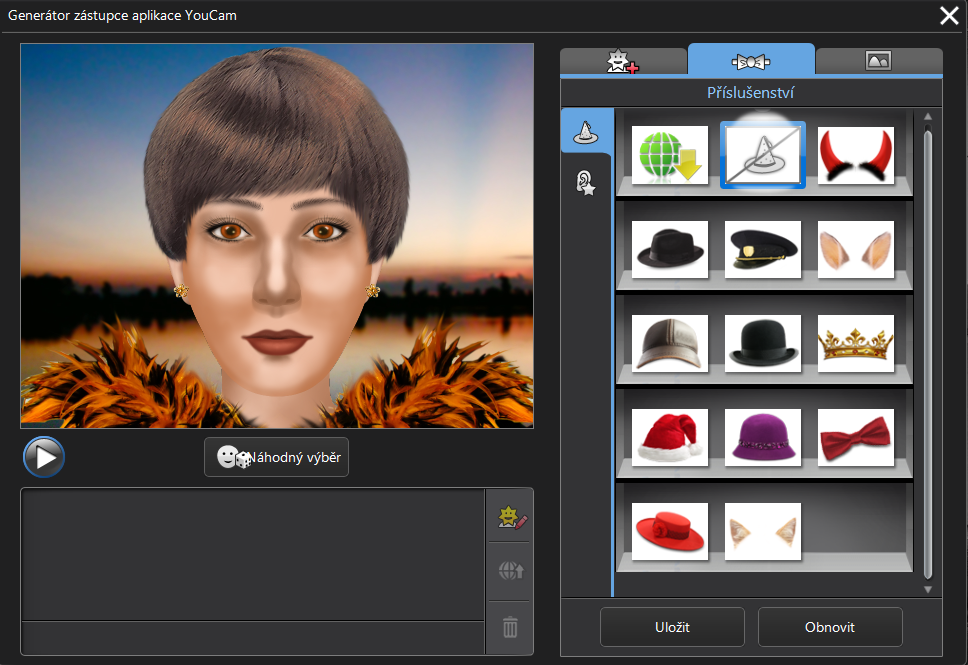The image size is (968, 665).
Task: Choose the black fedora hat
Action: 670,250
